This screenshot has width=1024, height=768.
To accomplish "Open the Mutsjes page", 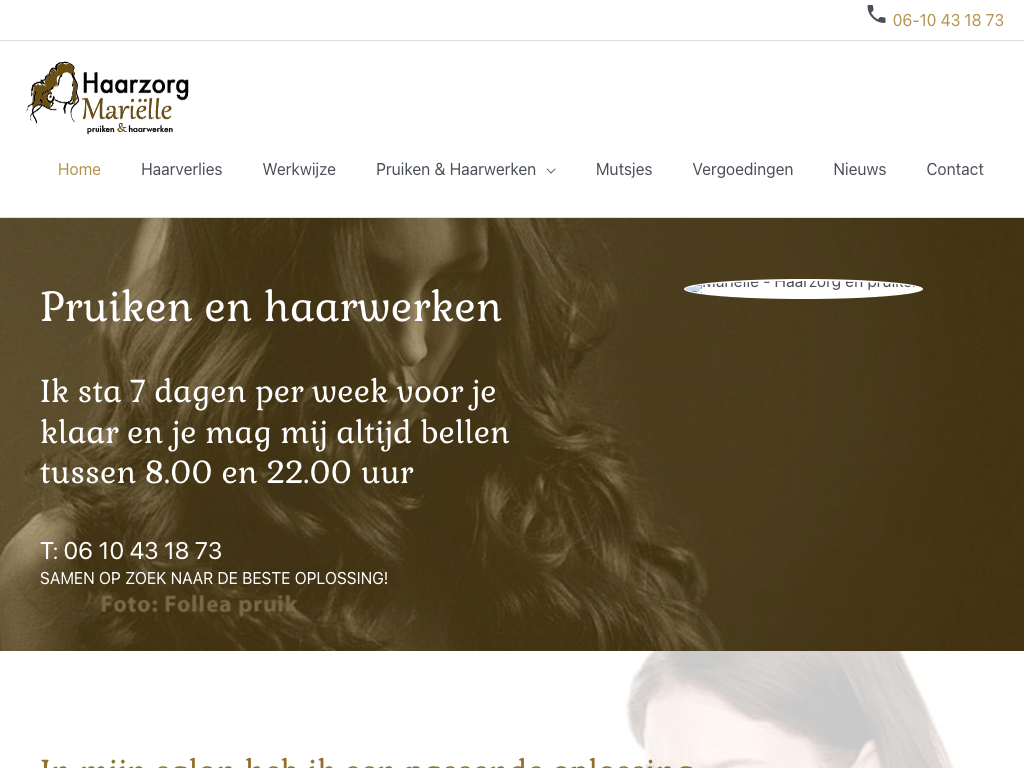I will click(624, 169).
